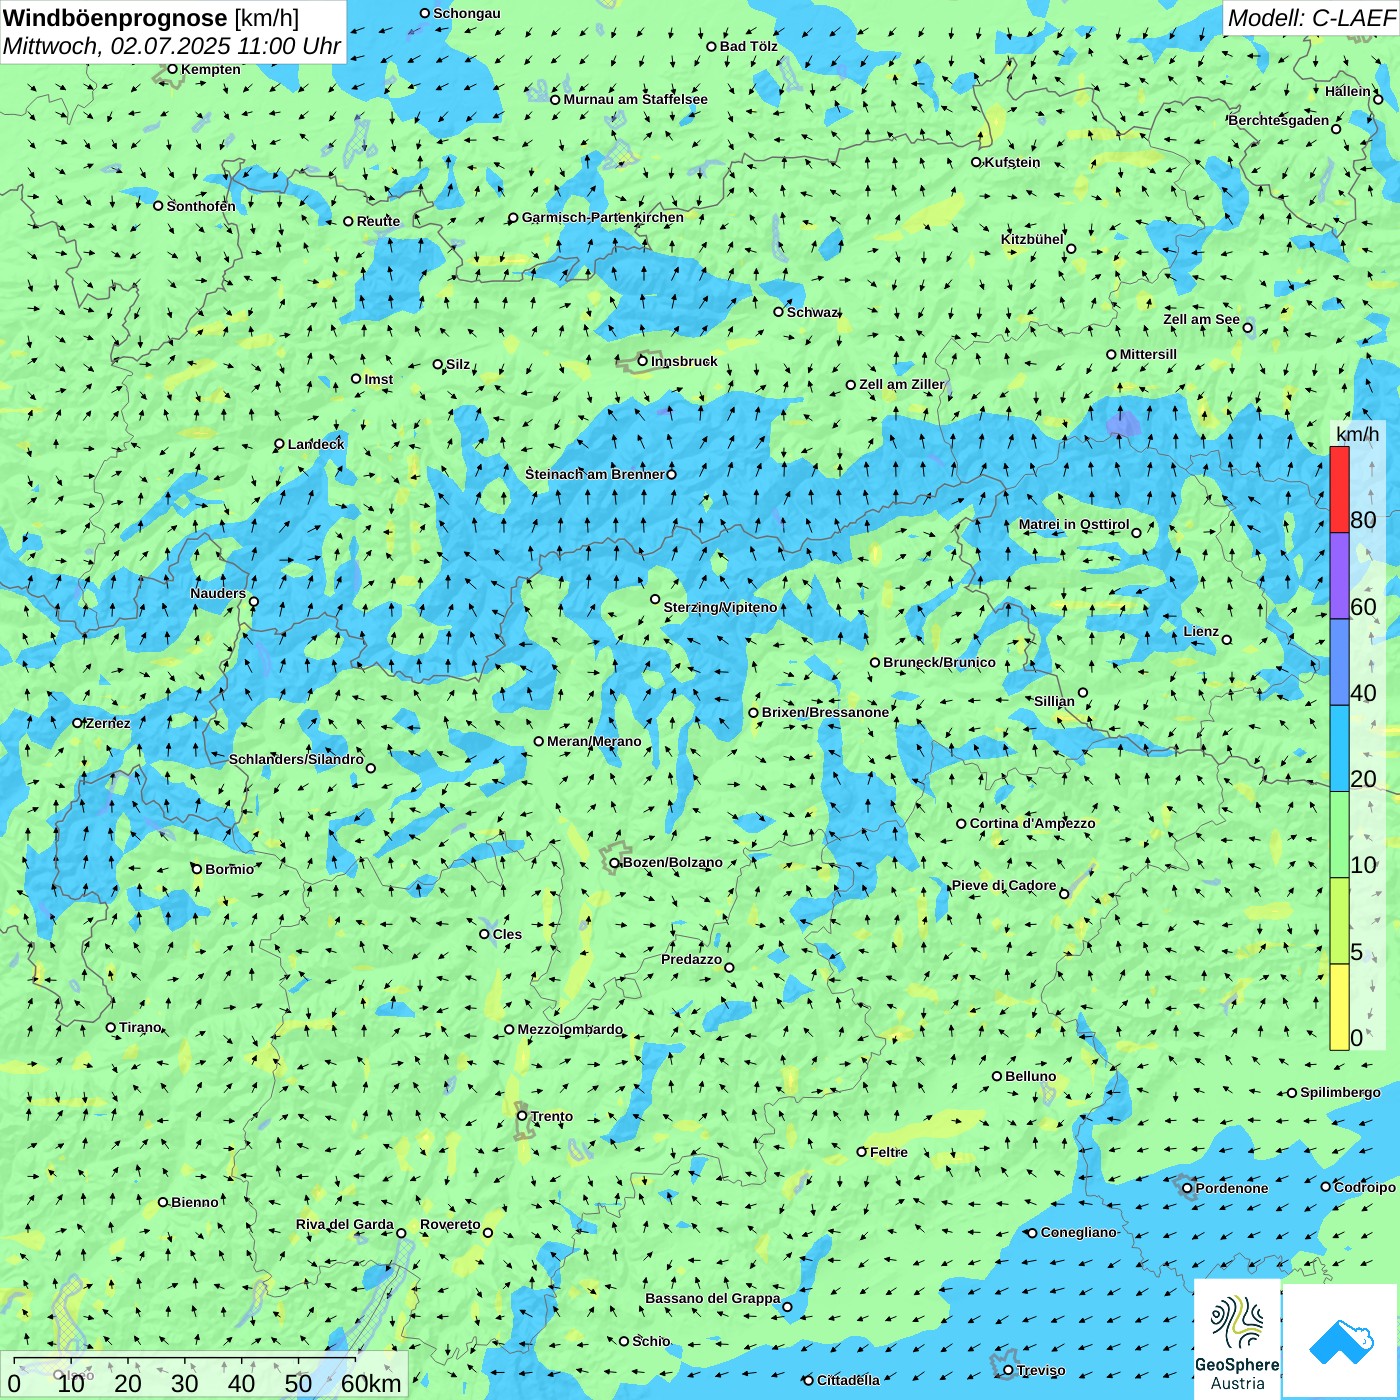
Task: Click the 'Brixen/Bressanone' label
Action: point(825,712)
